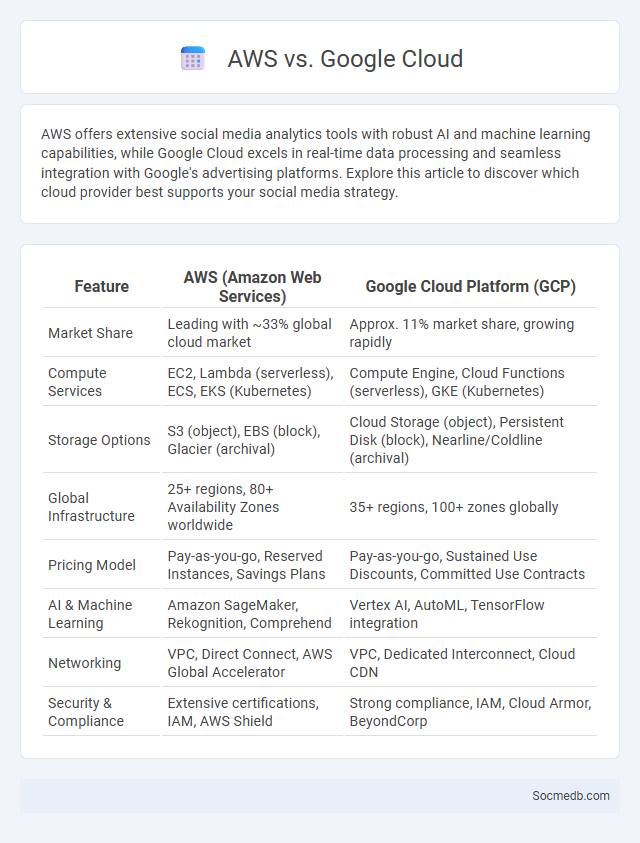640x843 pixels.
Task: Select the 'Networking' row label
Action: (x=84, y=663)
